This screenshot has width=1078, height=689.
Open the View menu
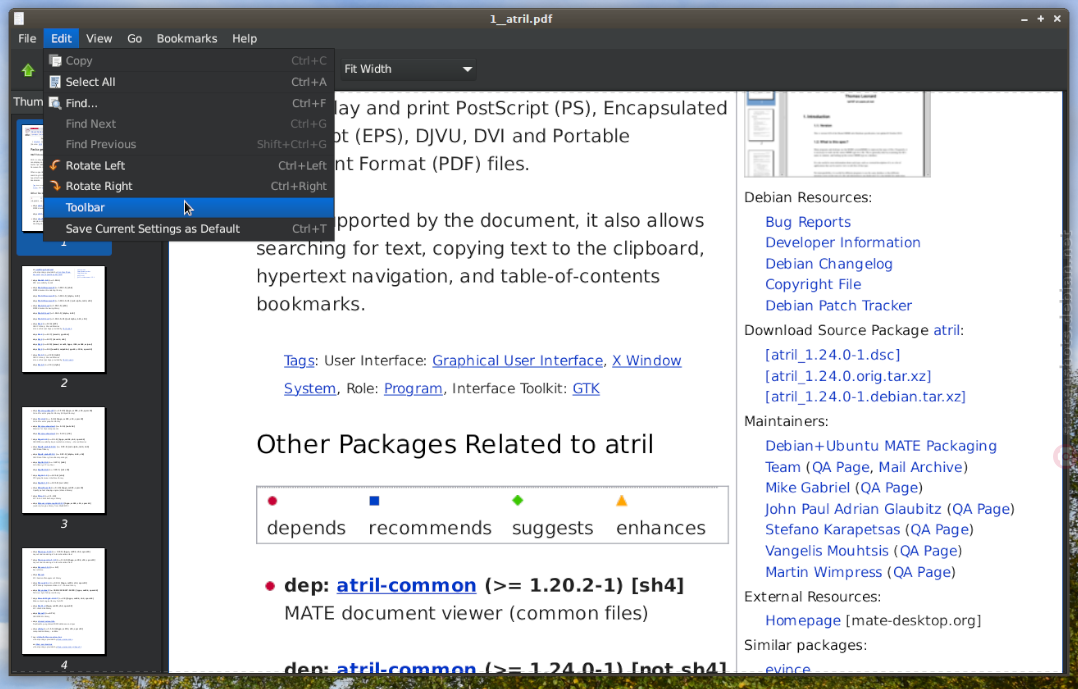[99, 39]
